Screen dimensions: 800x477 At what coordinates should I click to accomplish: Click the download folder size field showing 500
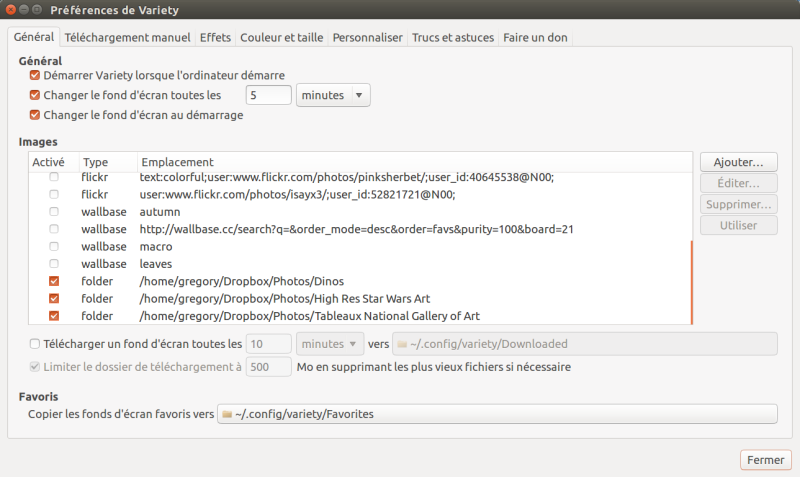click(268, 367)
